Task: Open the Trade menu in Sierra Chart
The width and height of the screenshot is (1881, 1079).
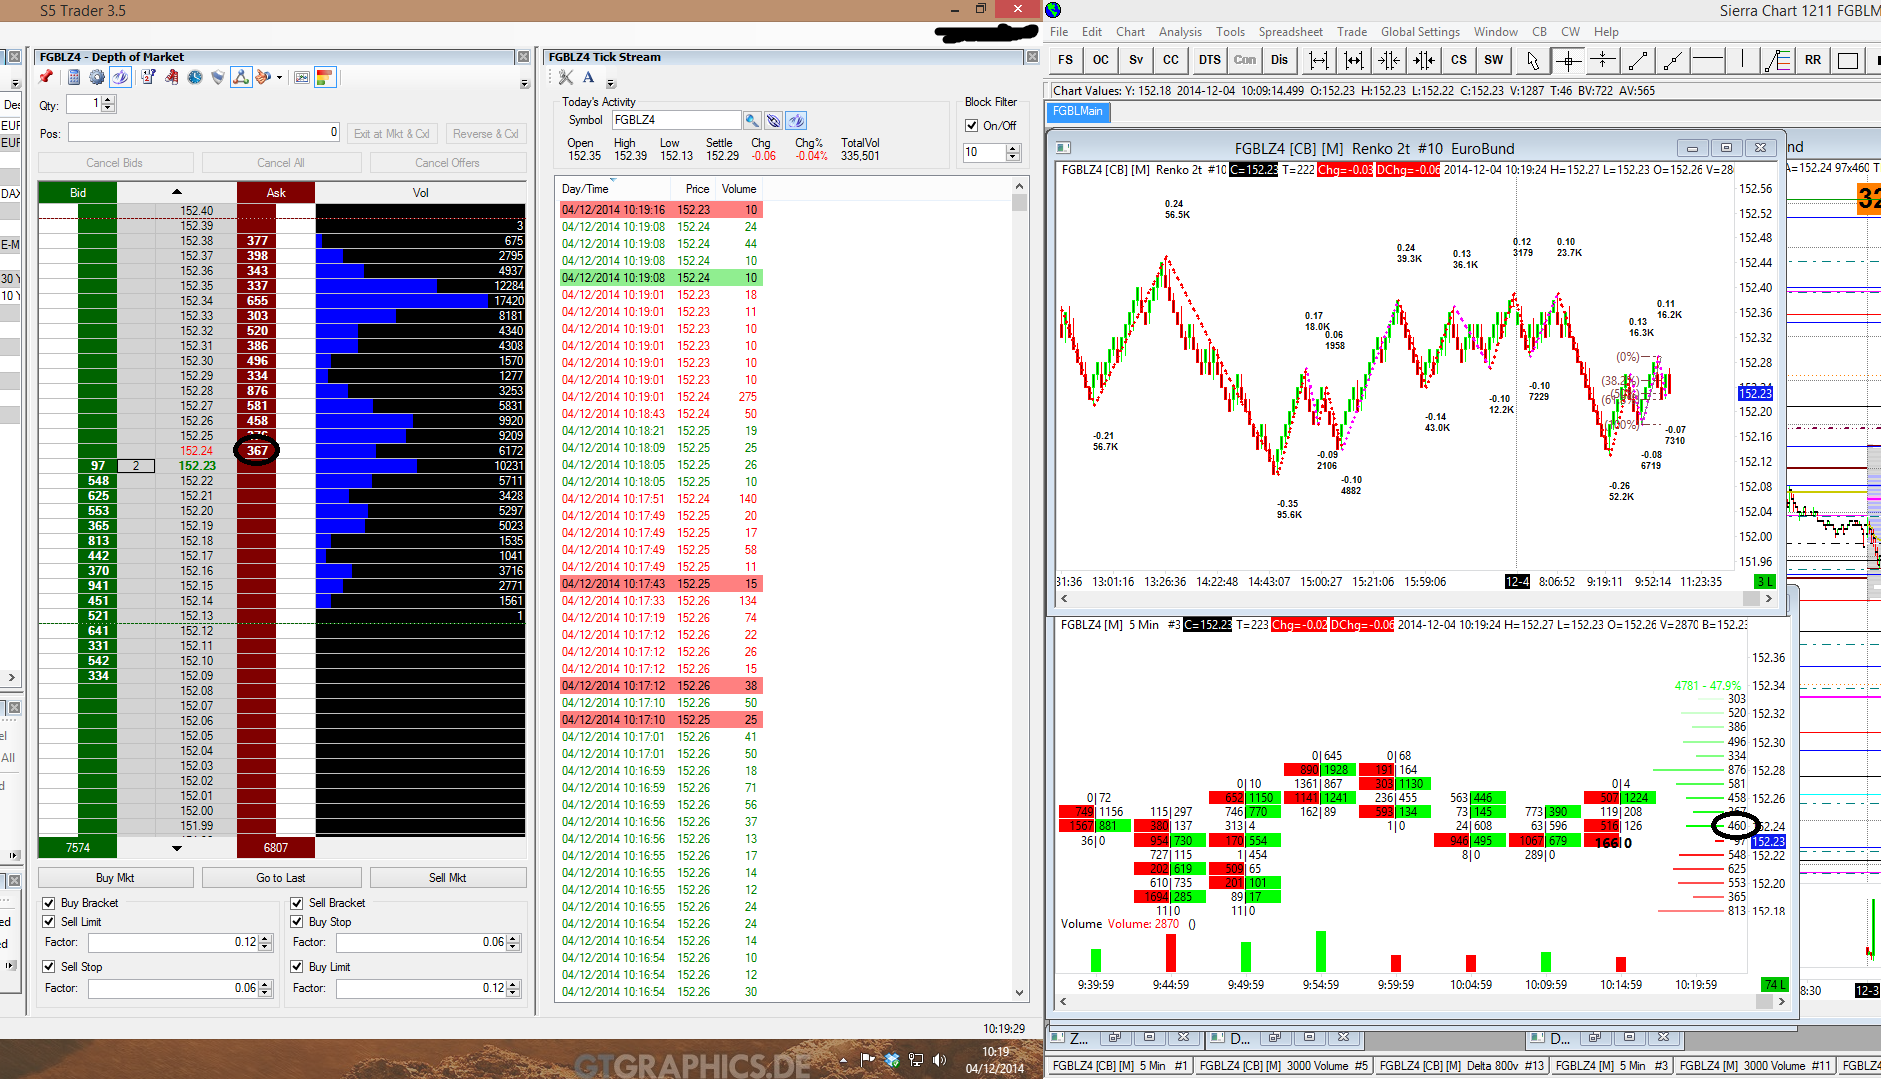Action: coord(1352,32)
